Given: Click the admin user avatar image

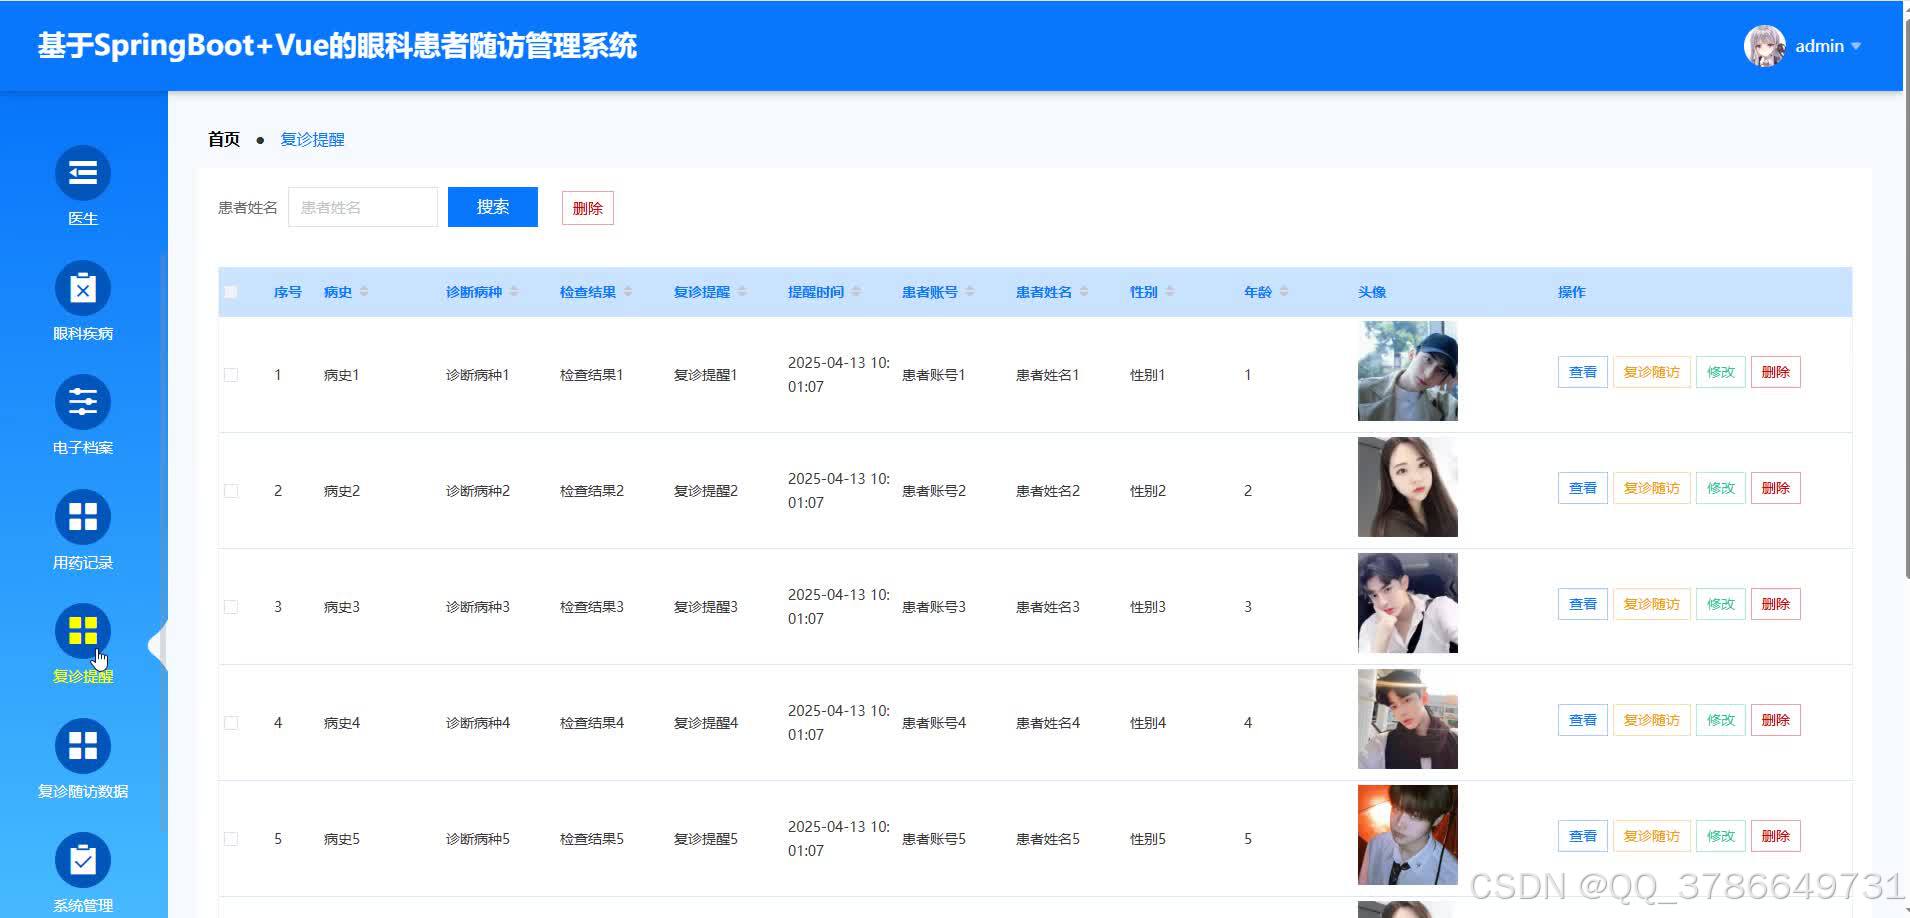Looking at the screenshot, I should (x=1764, y=45).
